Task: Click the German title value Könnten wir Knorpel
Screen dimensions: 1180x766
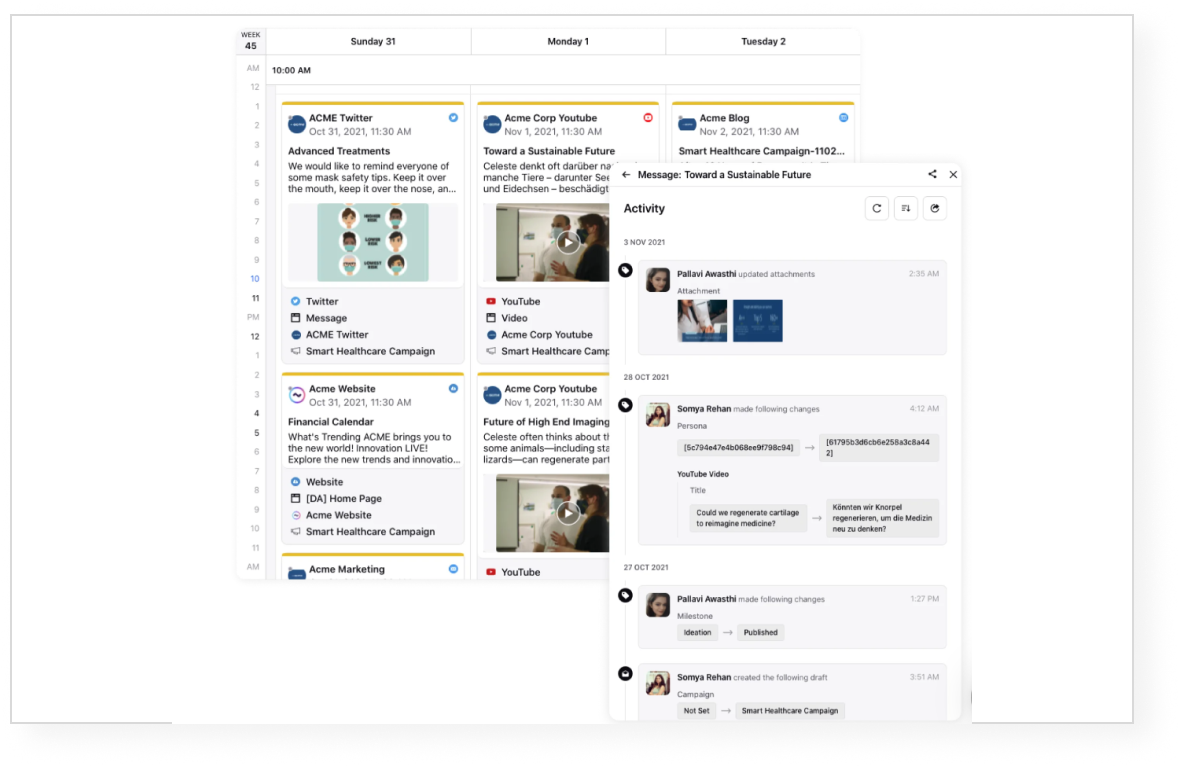Action: tap(882, 518)
